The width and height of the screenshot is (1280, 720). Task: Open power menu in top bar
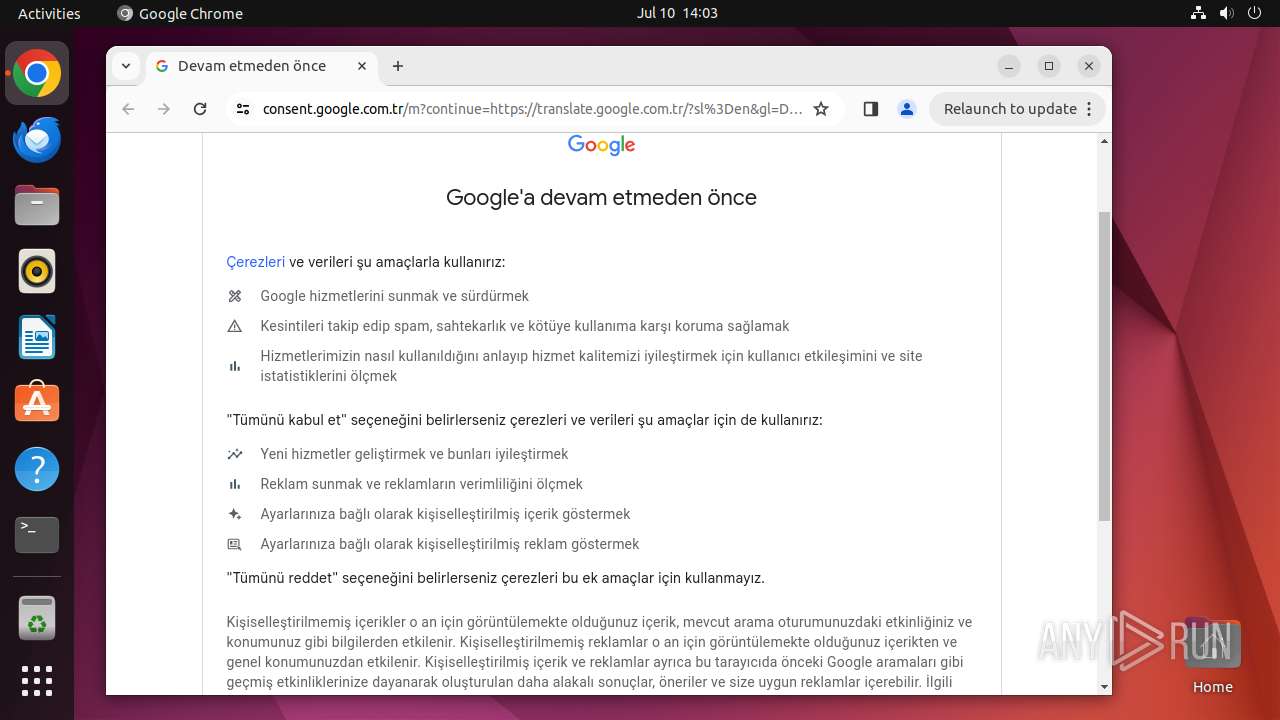click(x=1254, y=13)
